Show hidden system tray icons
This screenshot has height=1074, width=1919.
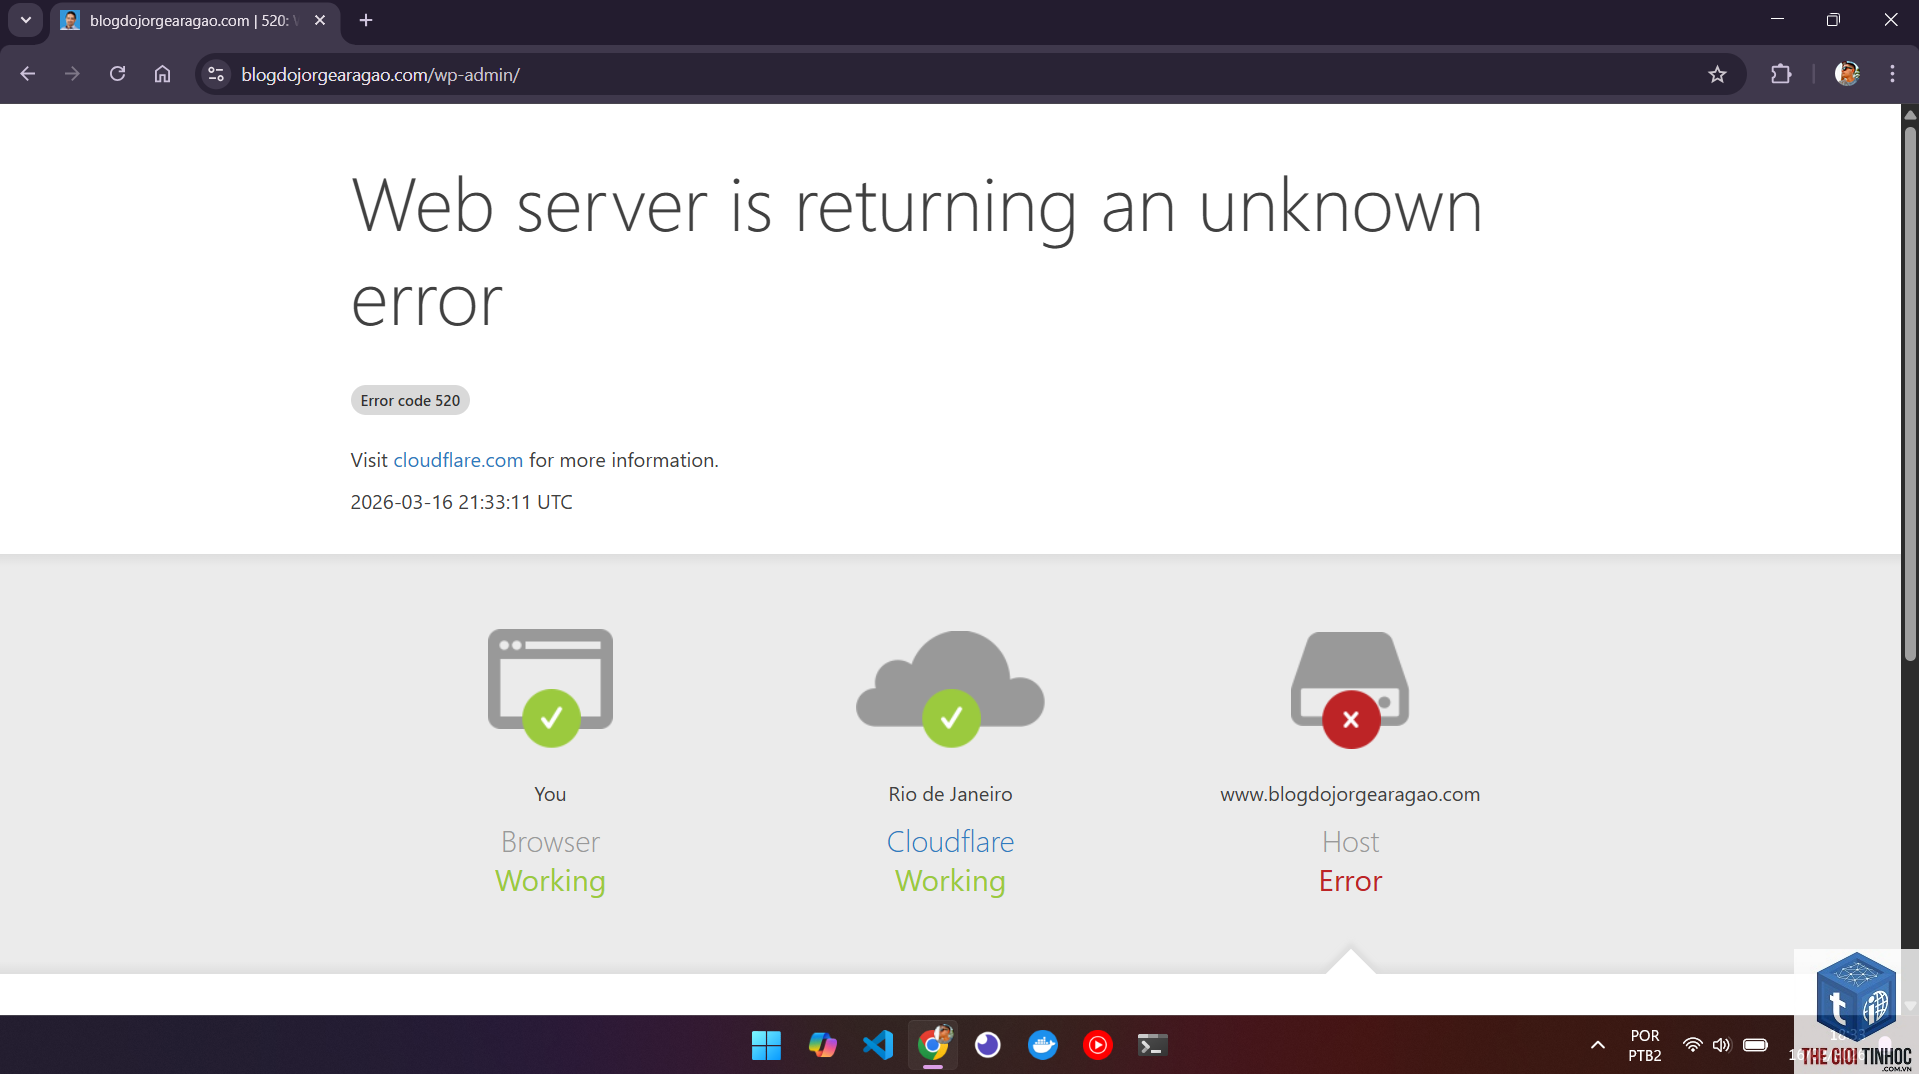coord(1597,1045)
